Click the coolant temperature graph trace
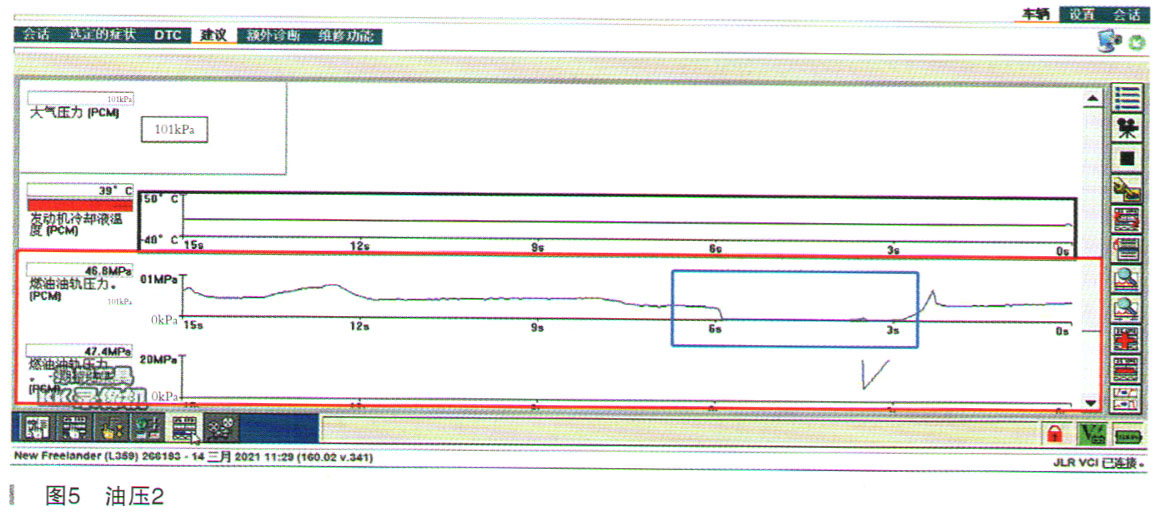The image size is (1161, 517). coord(626,221)
